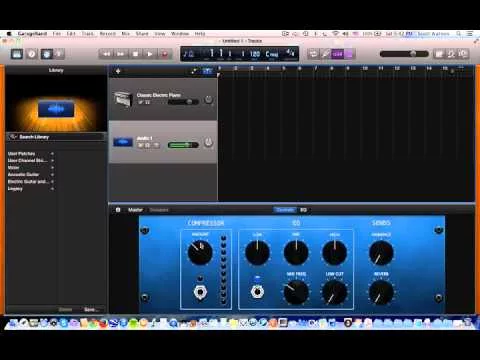This screenshot has width=480, height=360.
Task: Open the Library panel button in toolbar
Action: tap(17, 54)
